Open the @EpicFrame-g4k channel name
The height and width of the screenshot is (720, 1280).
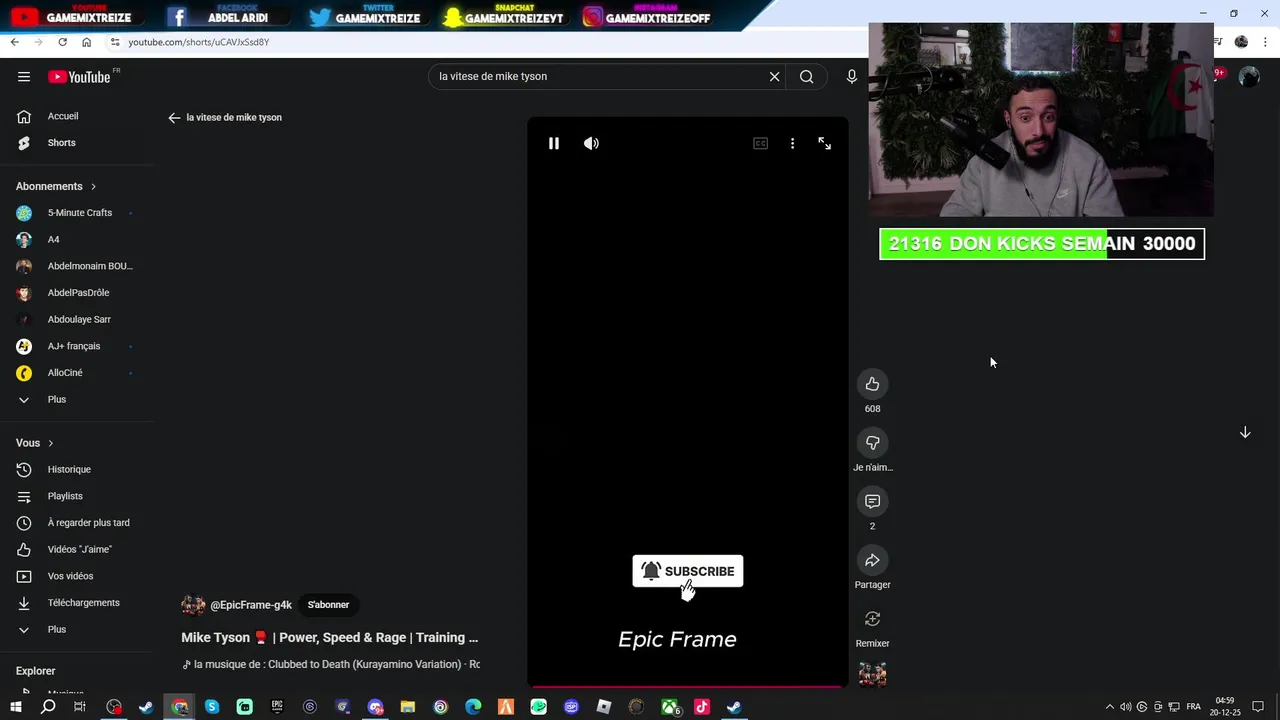pos(251,605)
